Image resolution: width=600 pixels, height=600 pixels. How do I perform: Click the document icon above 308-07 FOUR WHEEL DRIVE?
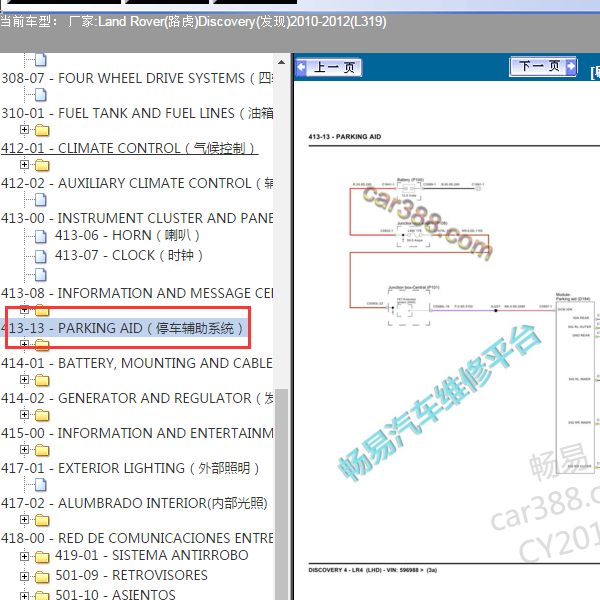pos(41,60)
